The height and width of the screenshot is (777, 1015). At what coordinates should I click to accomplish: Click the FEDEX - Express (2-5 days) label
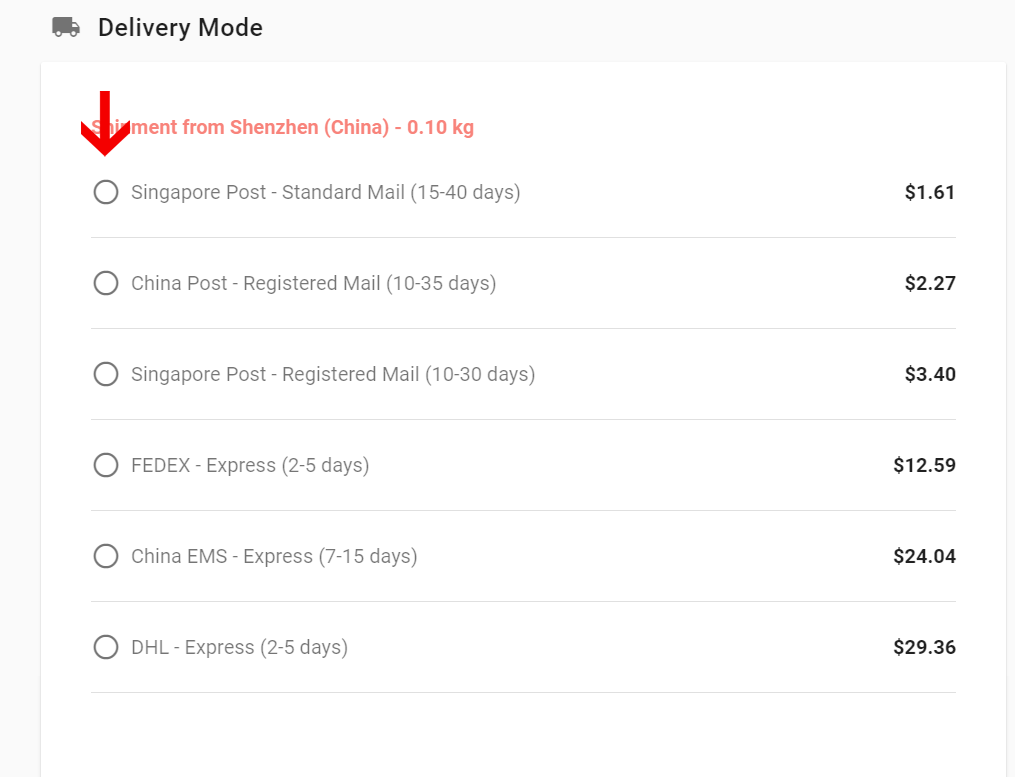click(250, 465)
